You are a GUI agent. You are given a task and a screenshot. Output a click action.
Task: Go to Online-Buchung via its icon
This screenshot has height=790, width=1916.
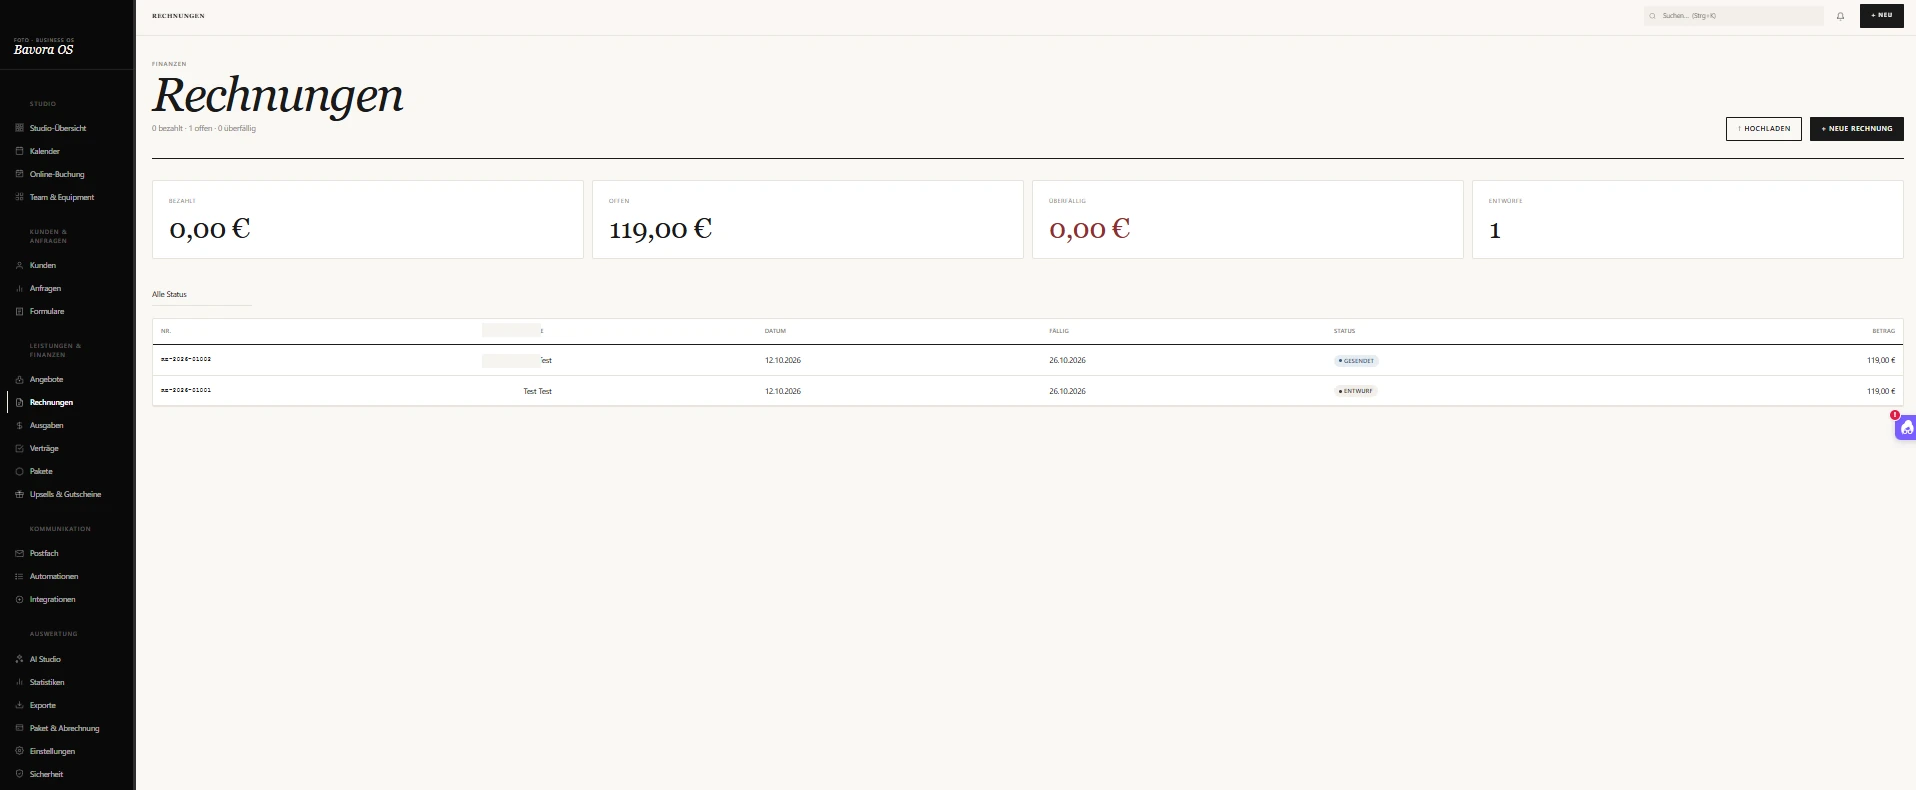[19, 174]
